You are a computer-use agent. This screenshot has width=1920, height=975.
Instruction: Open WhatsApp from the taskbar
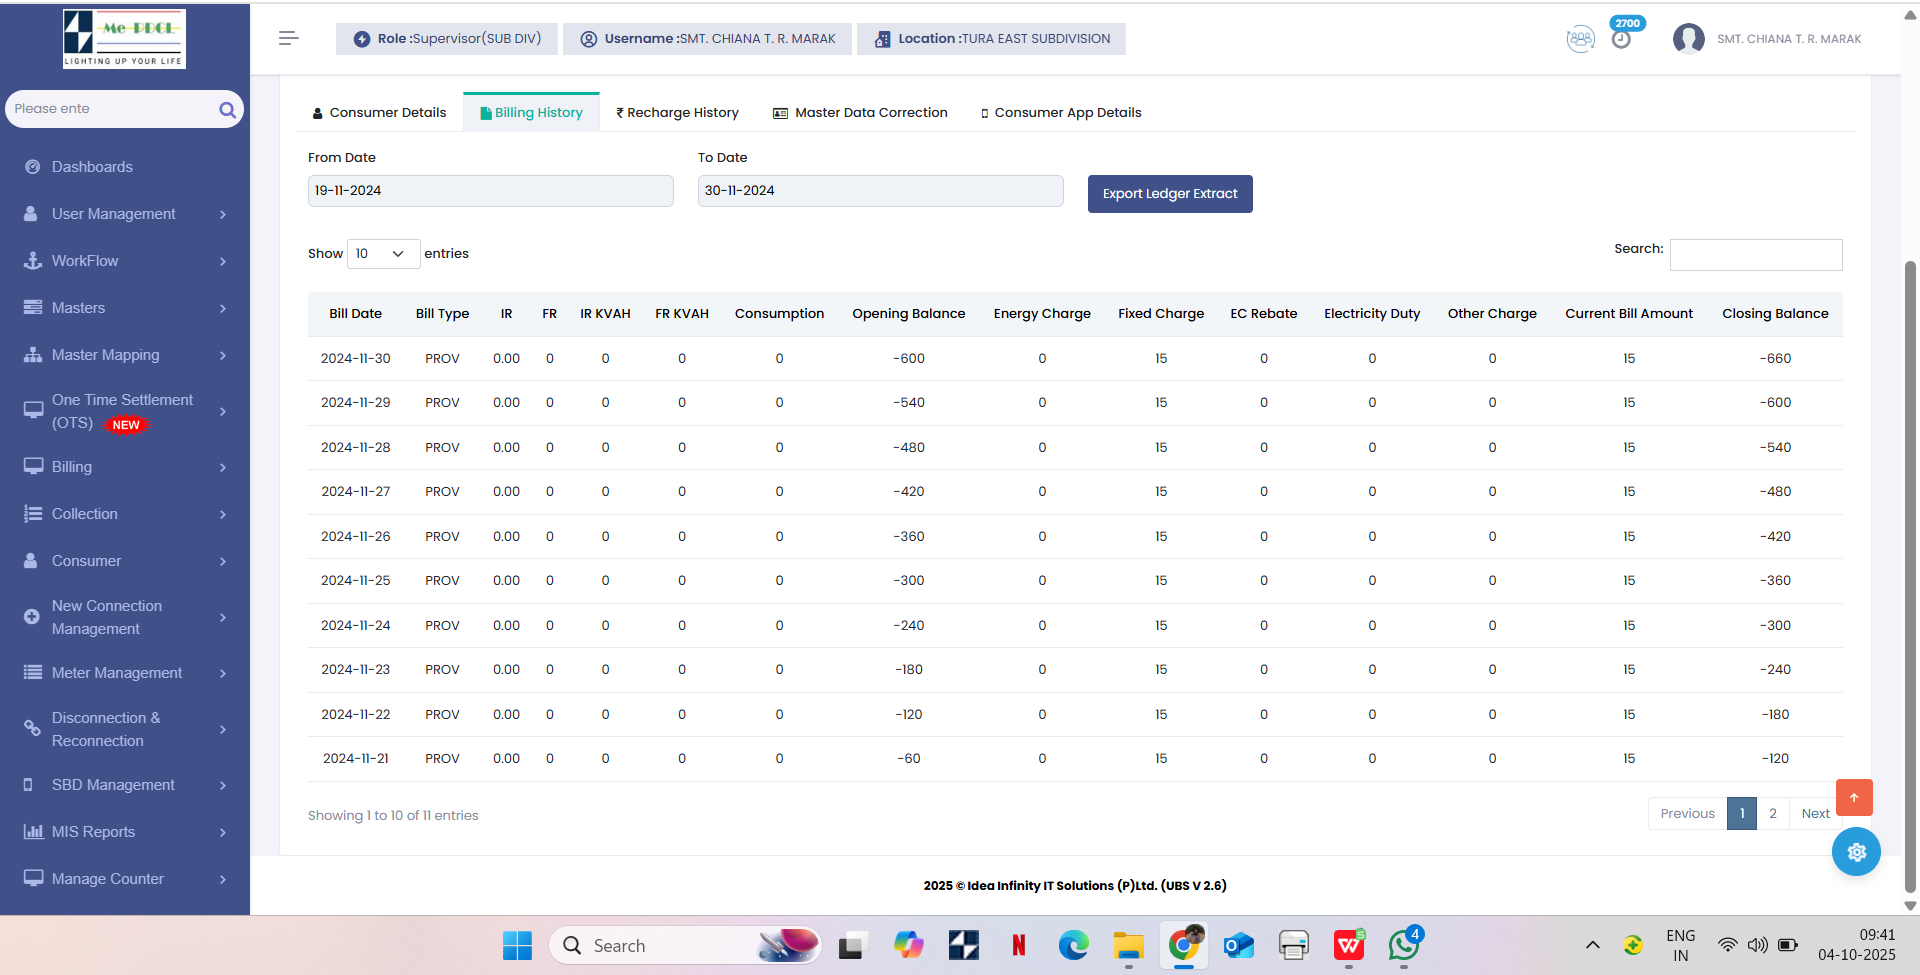[1403, 945]
